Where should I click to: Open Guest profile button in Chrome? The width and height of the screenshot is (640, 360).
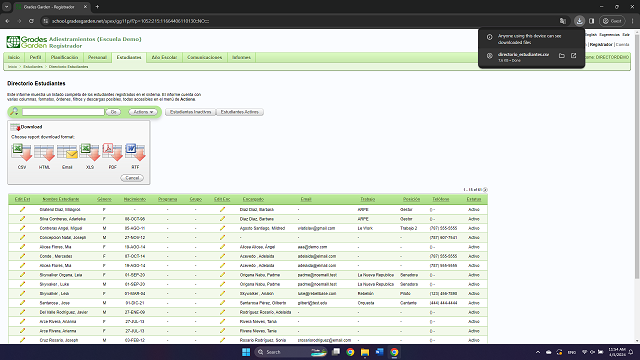coord(612,21)
